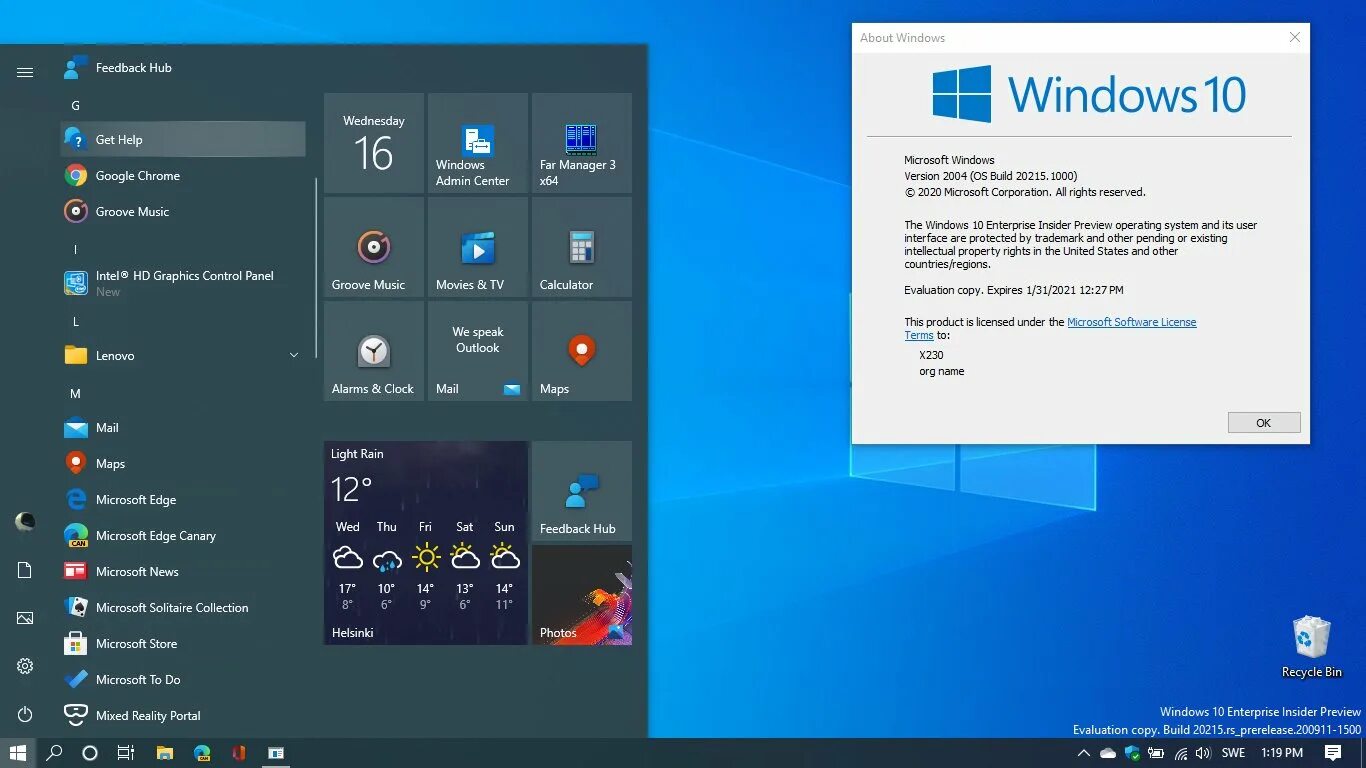Close the About Windows dialog
The image size is (1366, 768).
tap(1295, 38)
